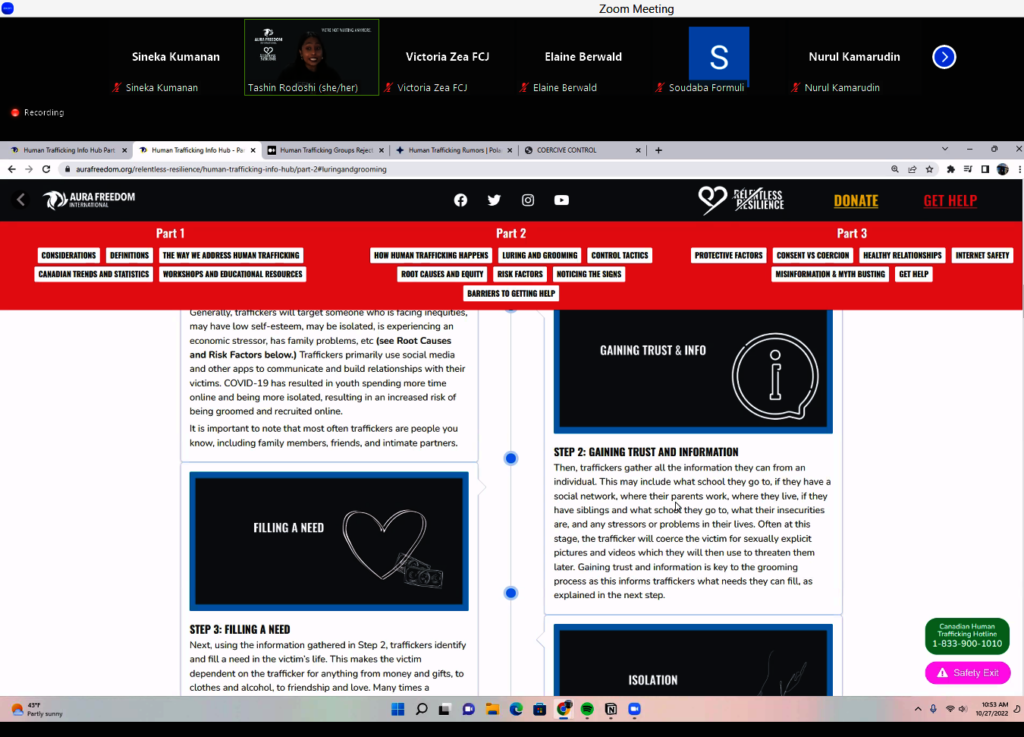This screenshot has height=737, width=1024.
Task: Click the Relentless Resilience heart logo
Action: [x=741, y=200]
